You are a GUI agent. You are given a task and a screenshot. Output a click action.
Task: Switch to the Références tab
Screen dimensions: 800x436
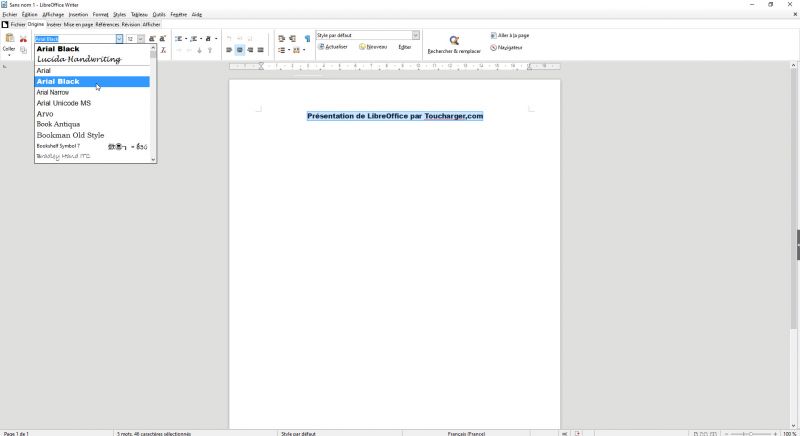click(107, 24)
